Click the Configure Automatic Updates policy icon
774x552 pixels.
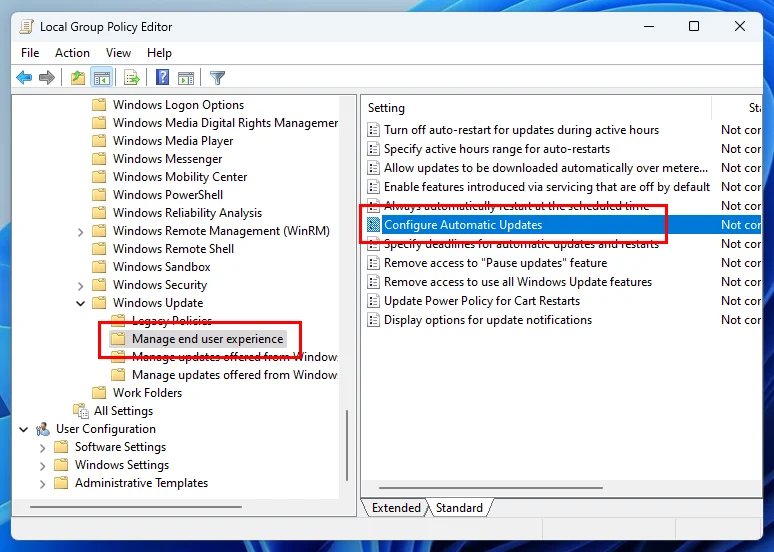[374, 225]
